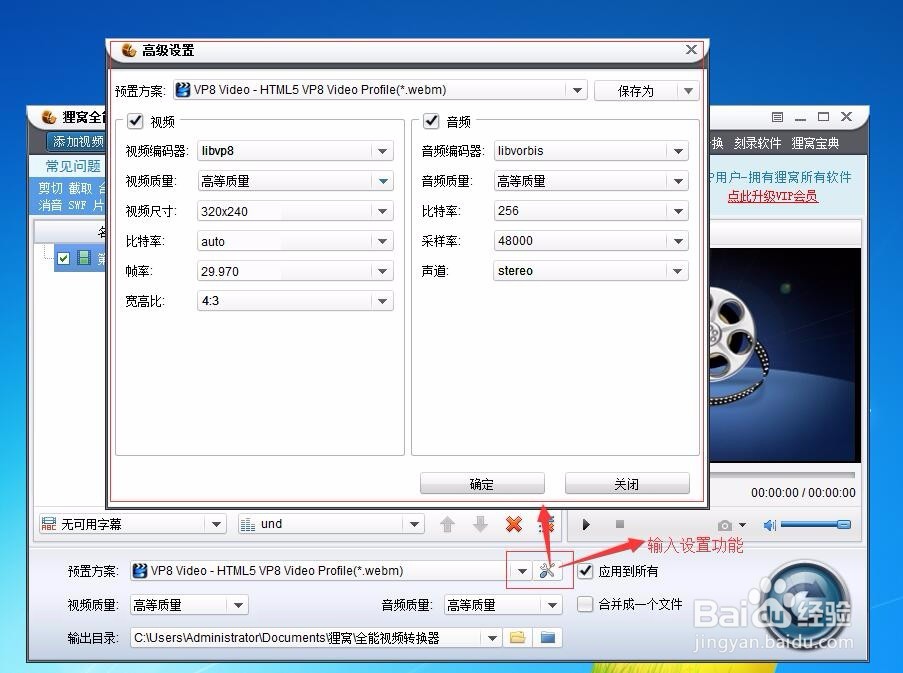903x673 pixels.
Task: Expand 视频质量 dropdown in dialog
Action: pos(382,181)
